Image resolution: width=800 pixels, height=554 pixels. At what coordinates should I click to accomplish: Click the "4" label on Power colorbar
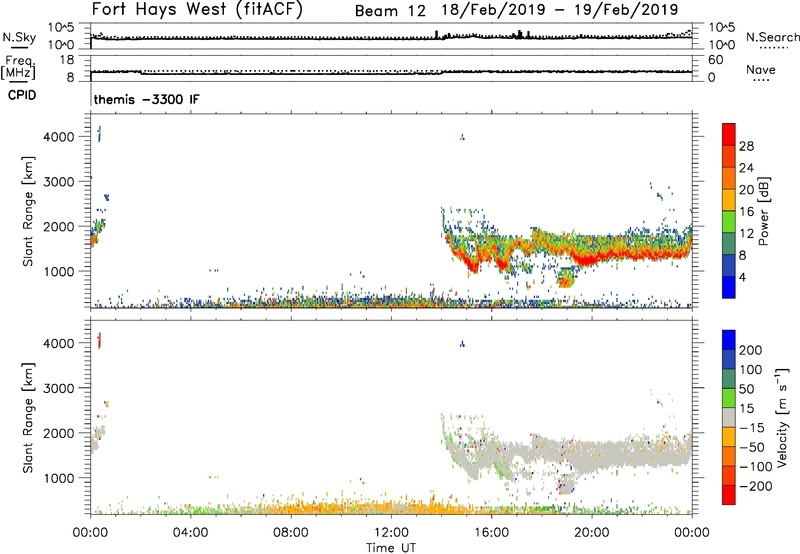coord(742,277)
